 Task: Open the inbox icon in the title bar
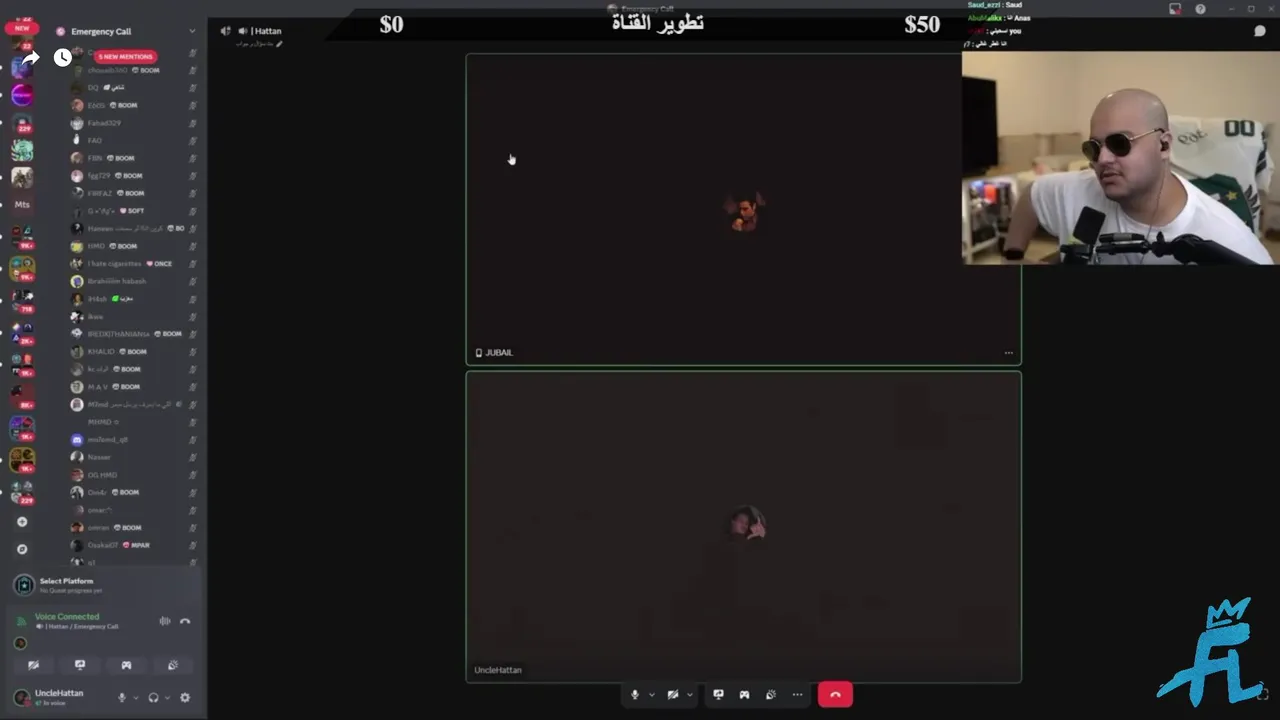[1175, 9]
